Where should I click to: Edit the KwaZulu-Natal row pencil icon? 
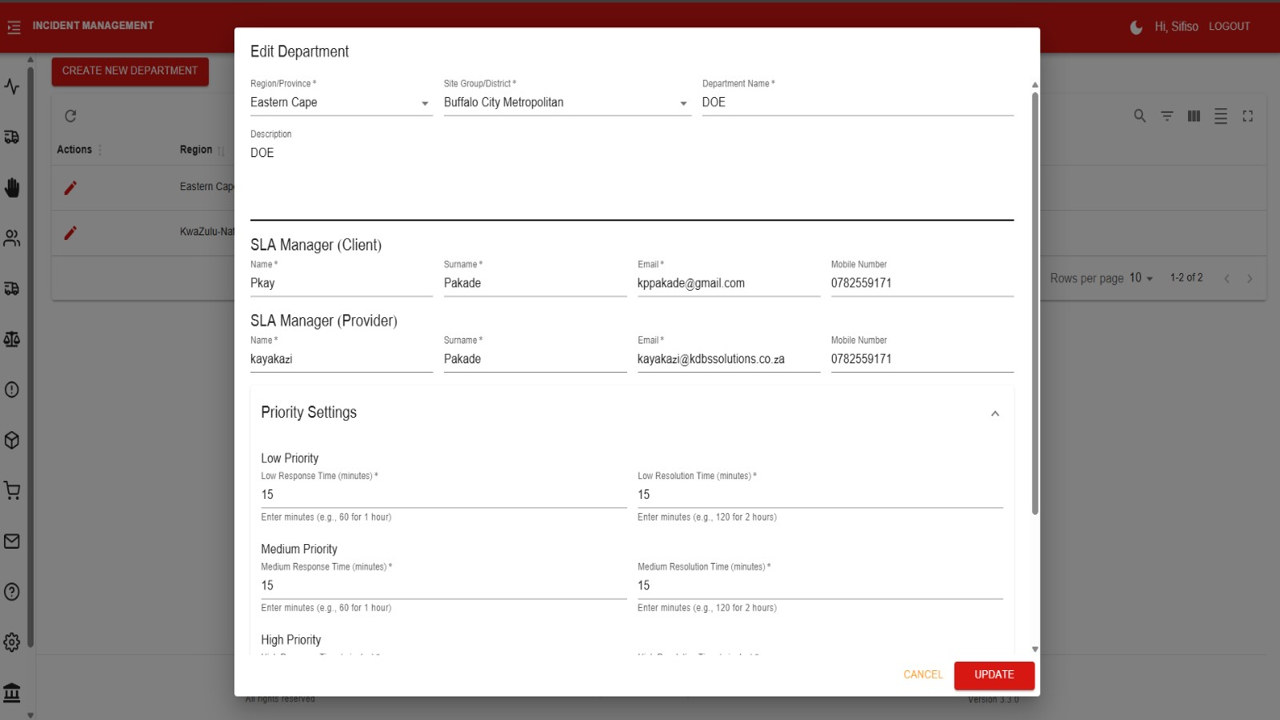coord(70,232)
